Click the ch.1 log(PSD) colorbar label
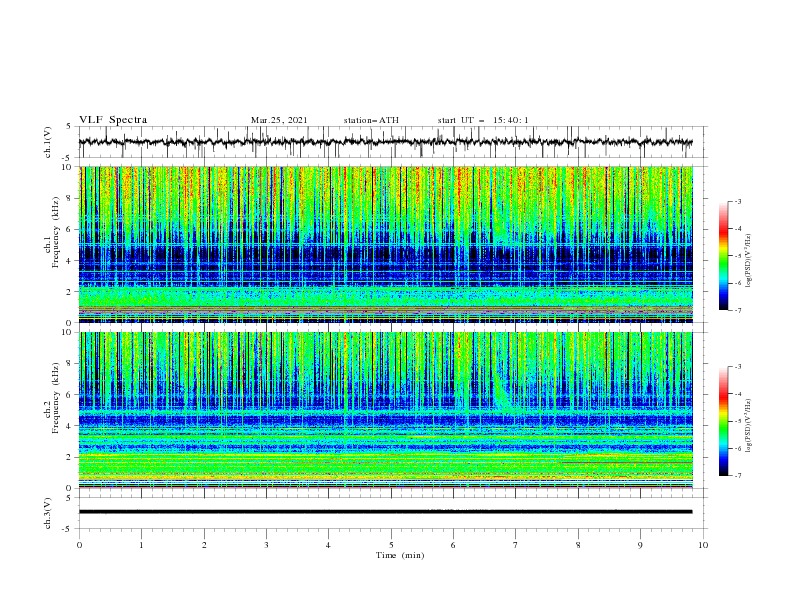Image resolution: width=792 pixels, height=612 pixels. pyautogui.click(x=748, y=261)
